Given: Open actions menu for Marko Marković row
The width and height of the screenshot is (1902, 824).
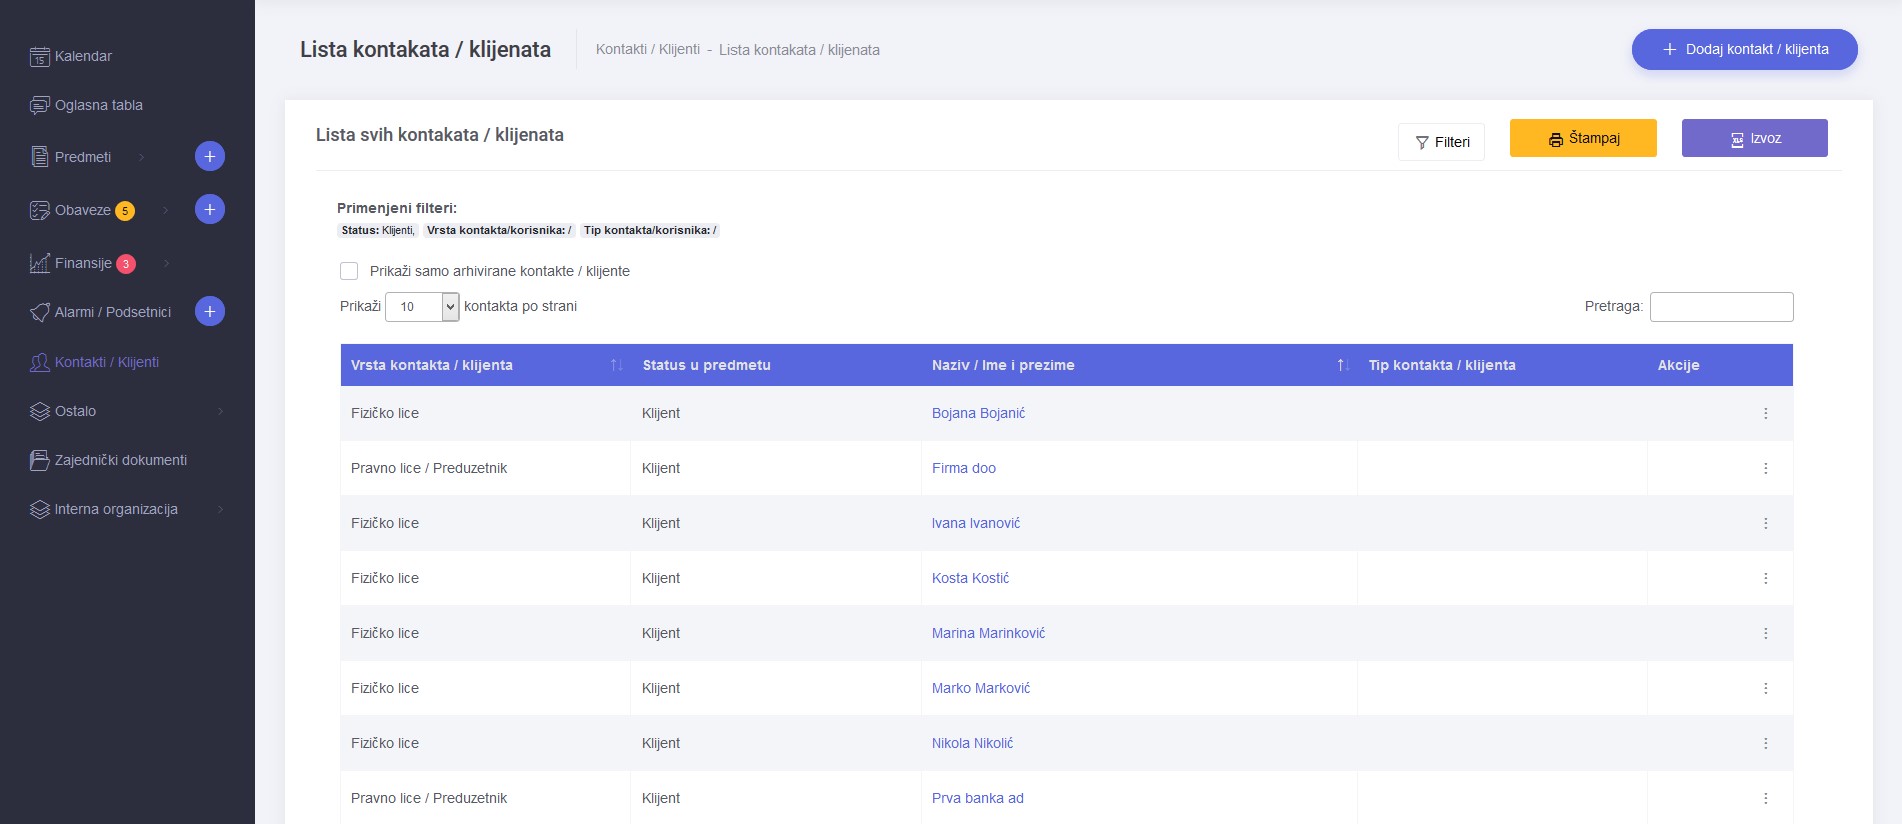Looking at the screenshot, I should pos(1765,688).
